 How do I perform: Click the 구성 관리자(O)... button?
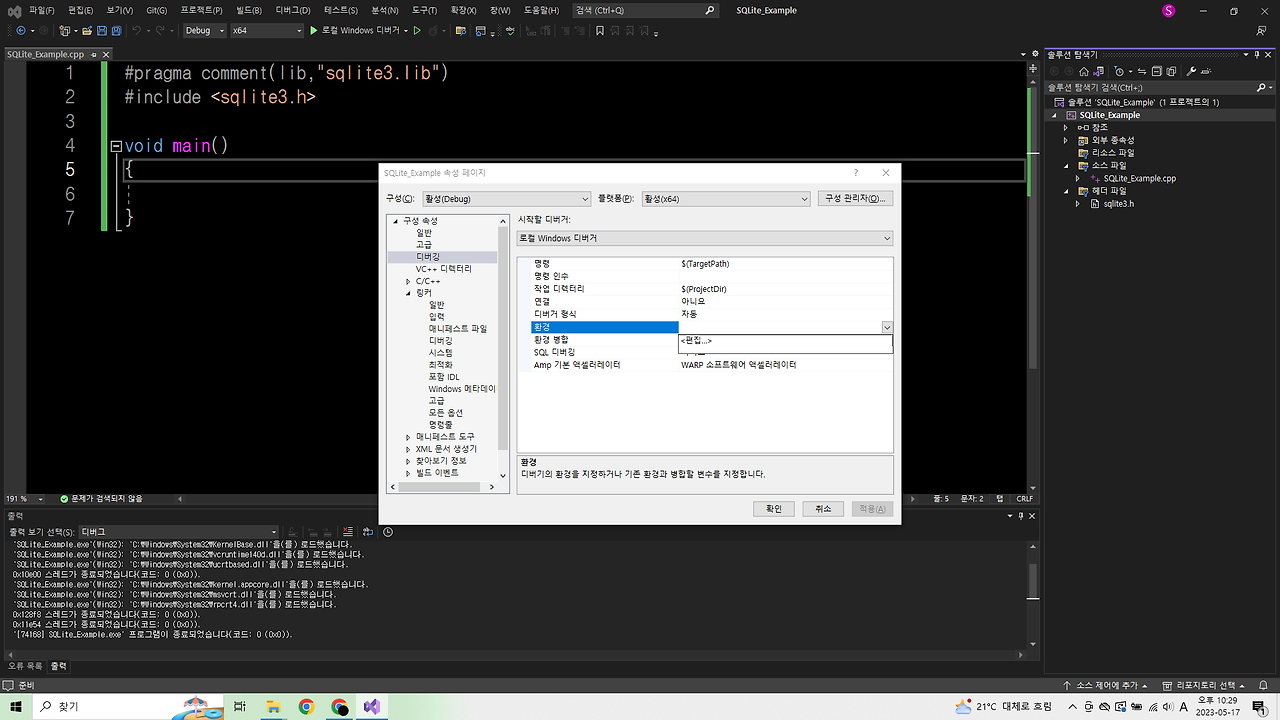click(855, 198)
